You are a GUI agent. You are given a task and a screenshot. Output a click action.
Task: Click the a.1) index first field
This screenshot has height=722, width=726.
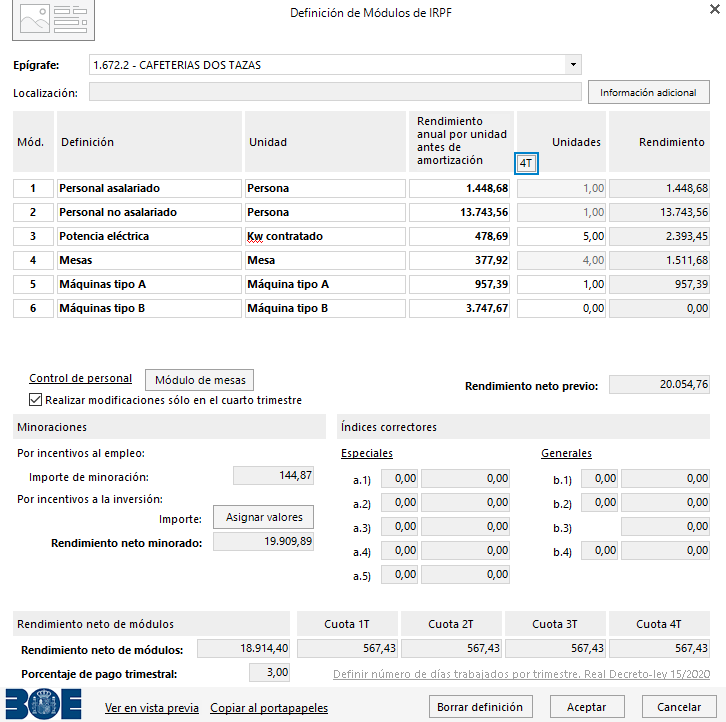(x=399, y=479)
